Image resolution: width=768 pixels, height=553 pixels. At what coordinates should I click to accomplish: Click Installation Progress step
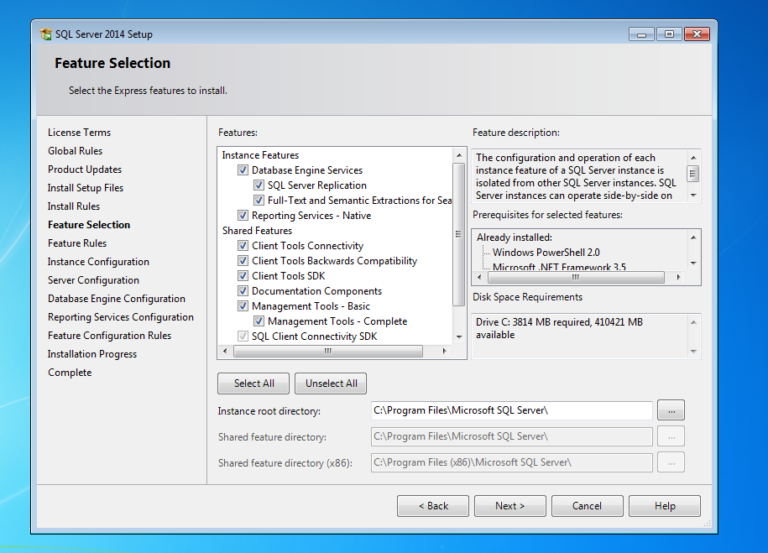(x=92, y=354)
